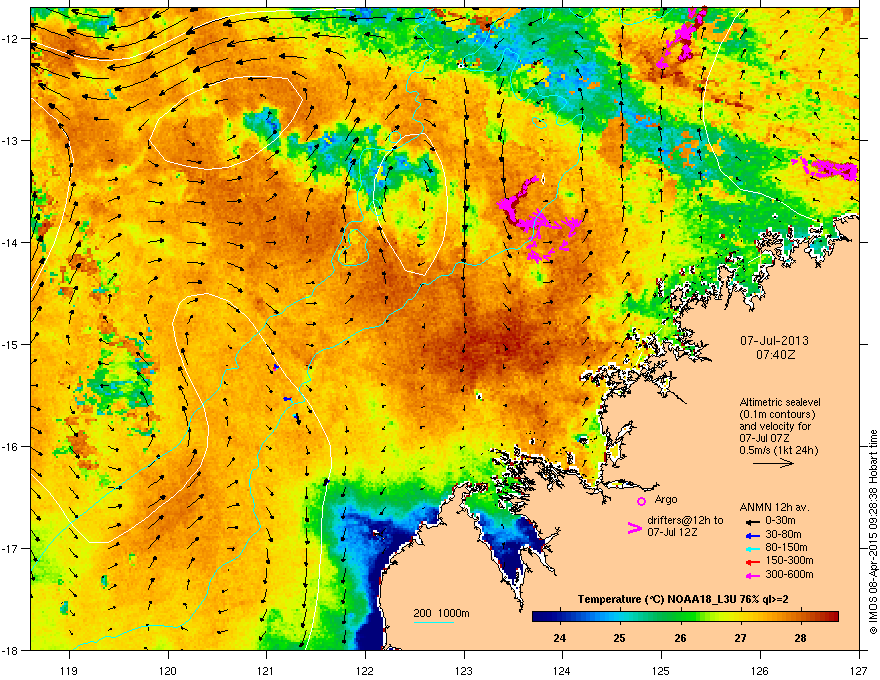The image size is (880, 680).
Task: Click the longitude axis label '122'
Action: [365, 670]
